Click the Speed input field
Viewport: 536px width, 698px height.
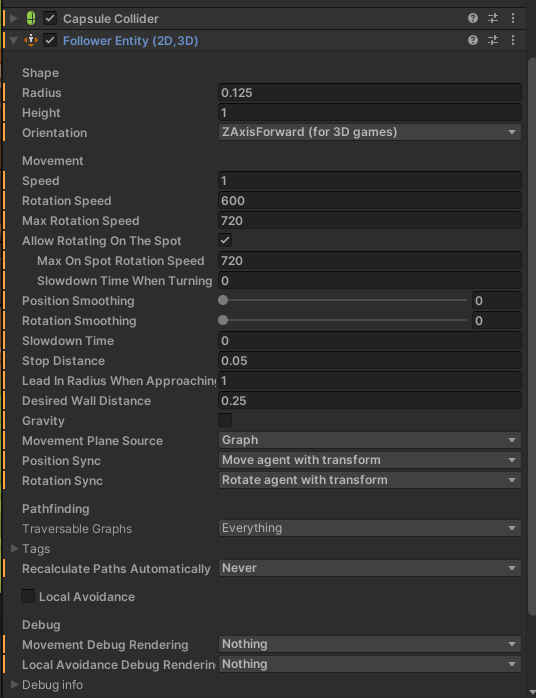[370, 180]
